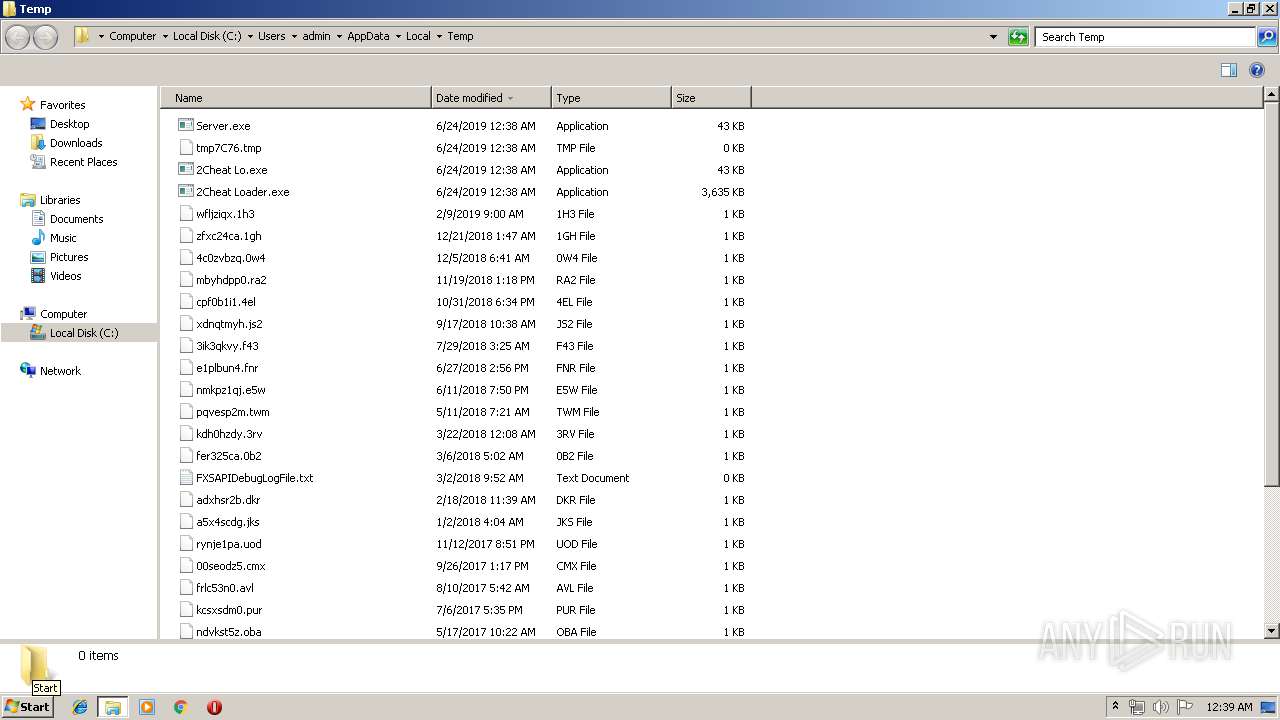Open Desktop in Favorites
Image resolution: width=1280 pixels, height=720 pixels.
point(69,124)
